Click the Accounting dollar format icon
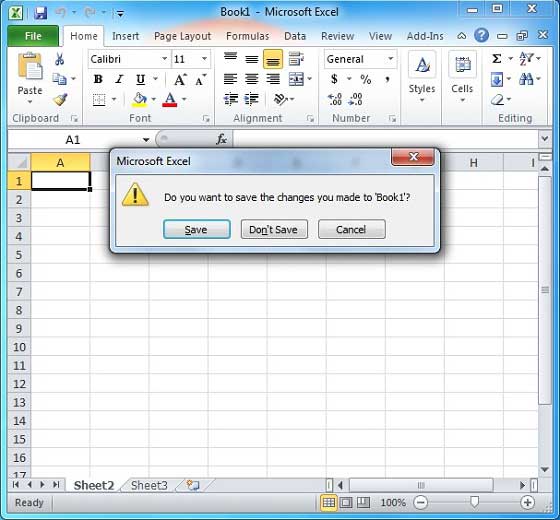 [334, 79]
